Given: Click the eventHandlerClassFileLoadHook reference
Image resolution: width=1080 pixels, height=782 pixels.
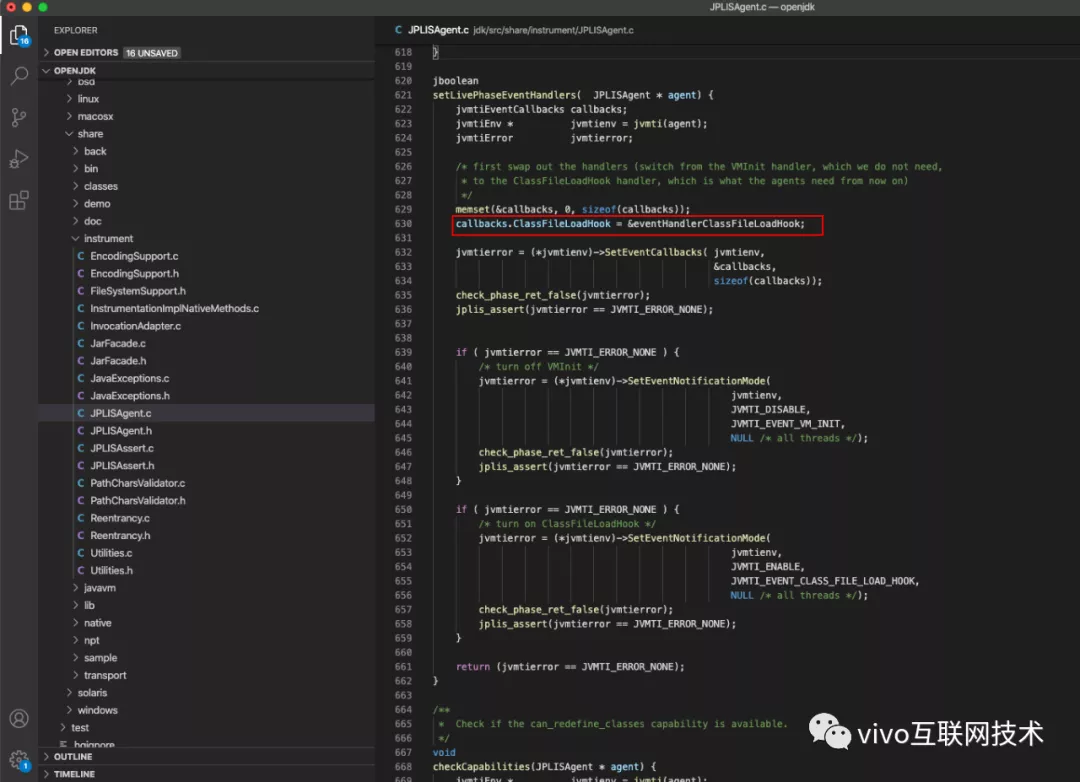Looking at the screenshot, I should [716, 223].
